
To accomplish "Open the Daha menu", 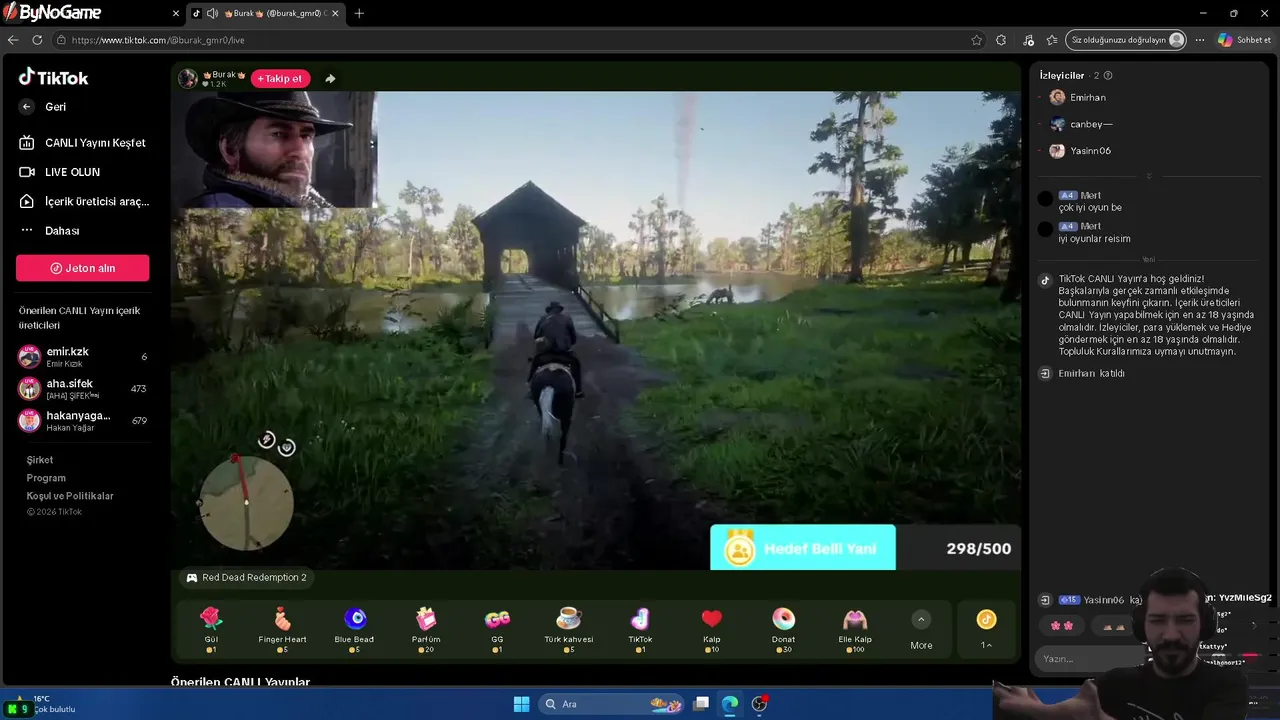I will 49,231.
